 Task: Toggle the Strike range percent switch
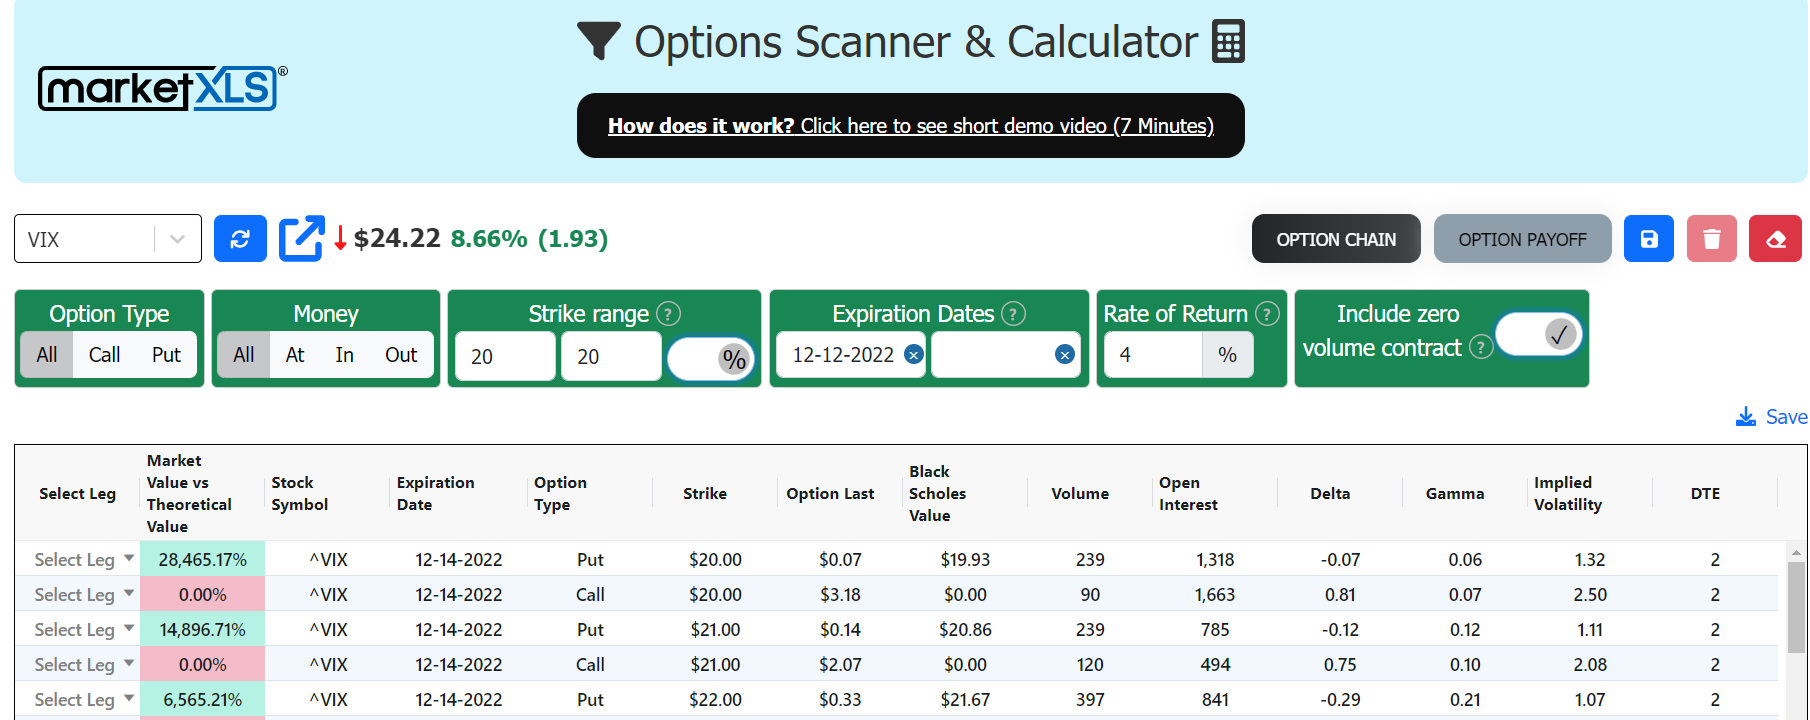point(710,358)
